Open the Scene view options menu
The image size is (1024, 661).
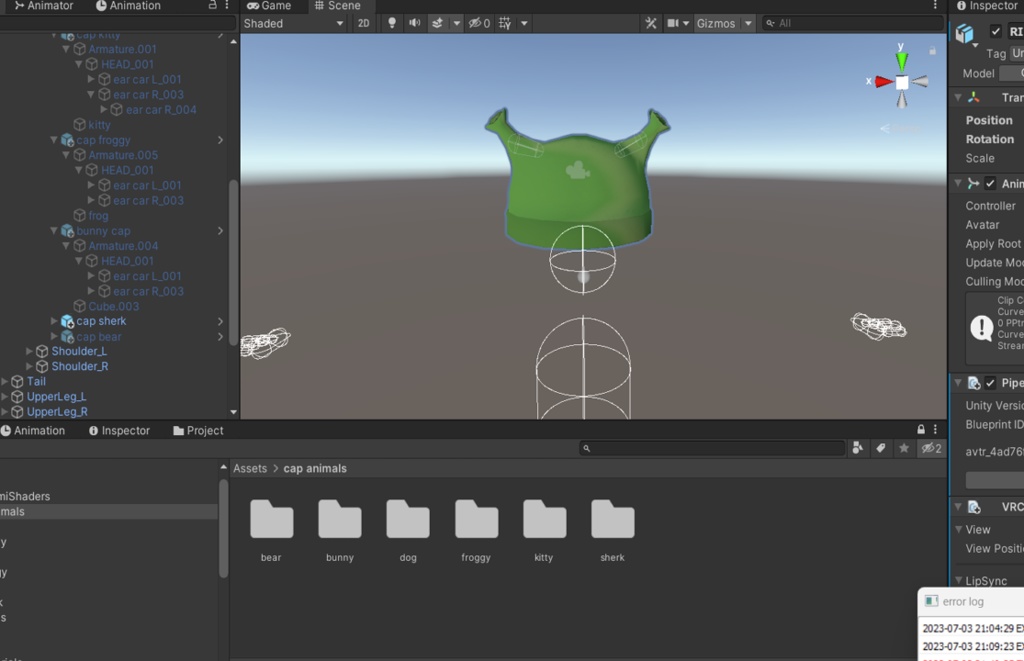pos(935,5)
